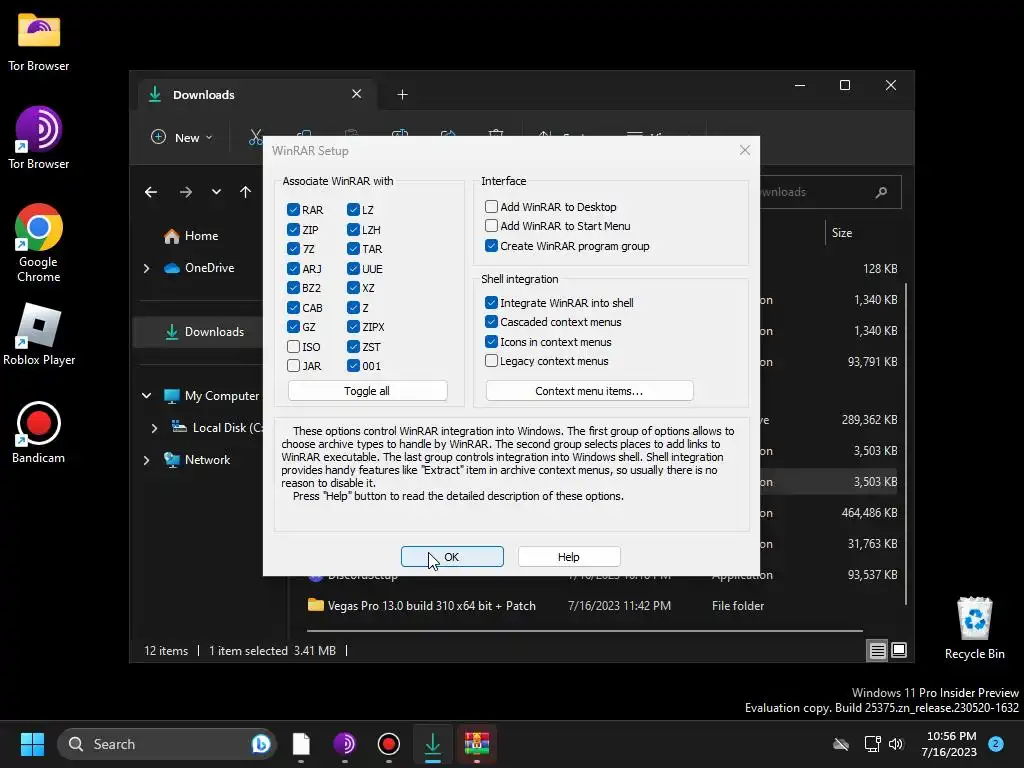The width and height of the screenshot is (1024, 768).
Task: Uncheck RAR association checkbox
Action: click(x=293, y=210)
